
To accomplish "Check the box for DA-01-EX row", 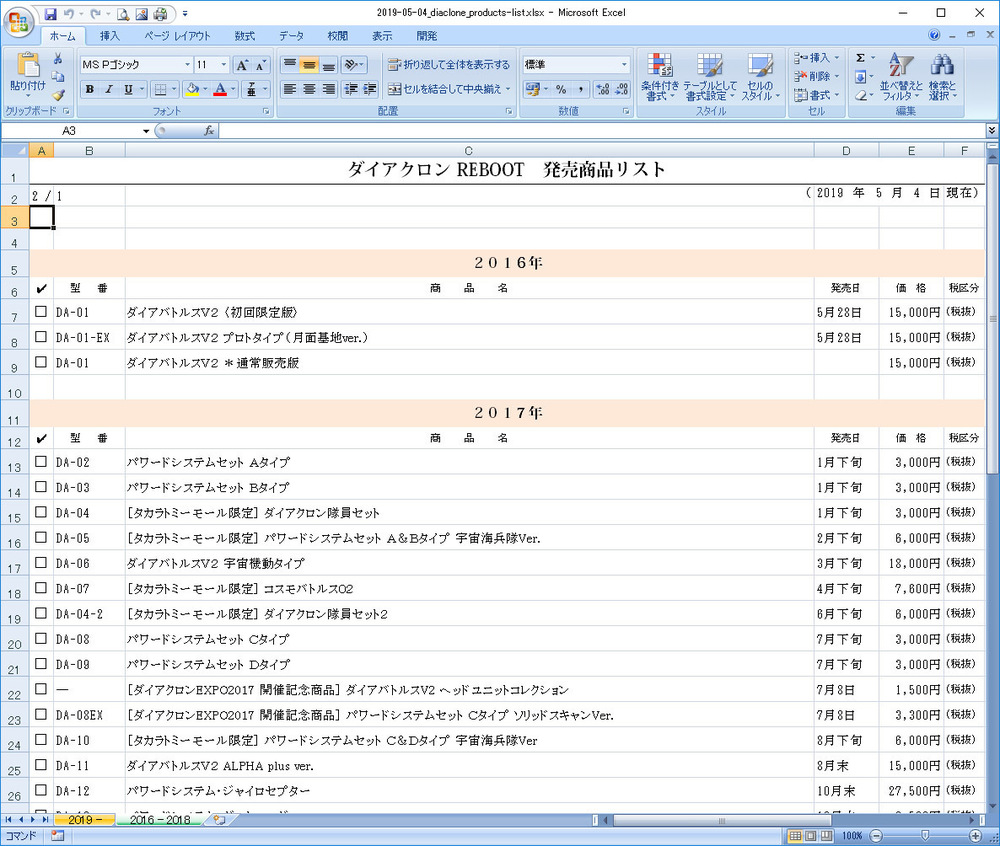I will [x=41, y=337].
